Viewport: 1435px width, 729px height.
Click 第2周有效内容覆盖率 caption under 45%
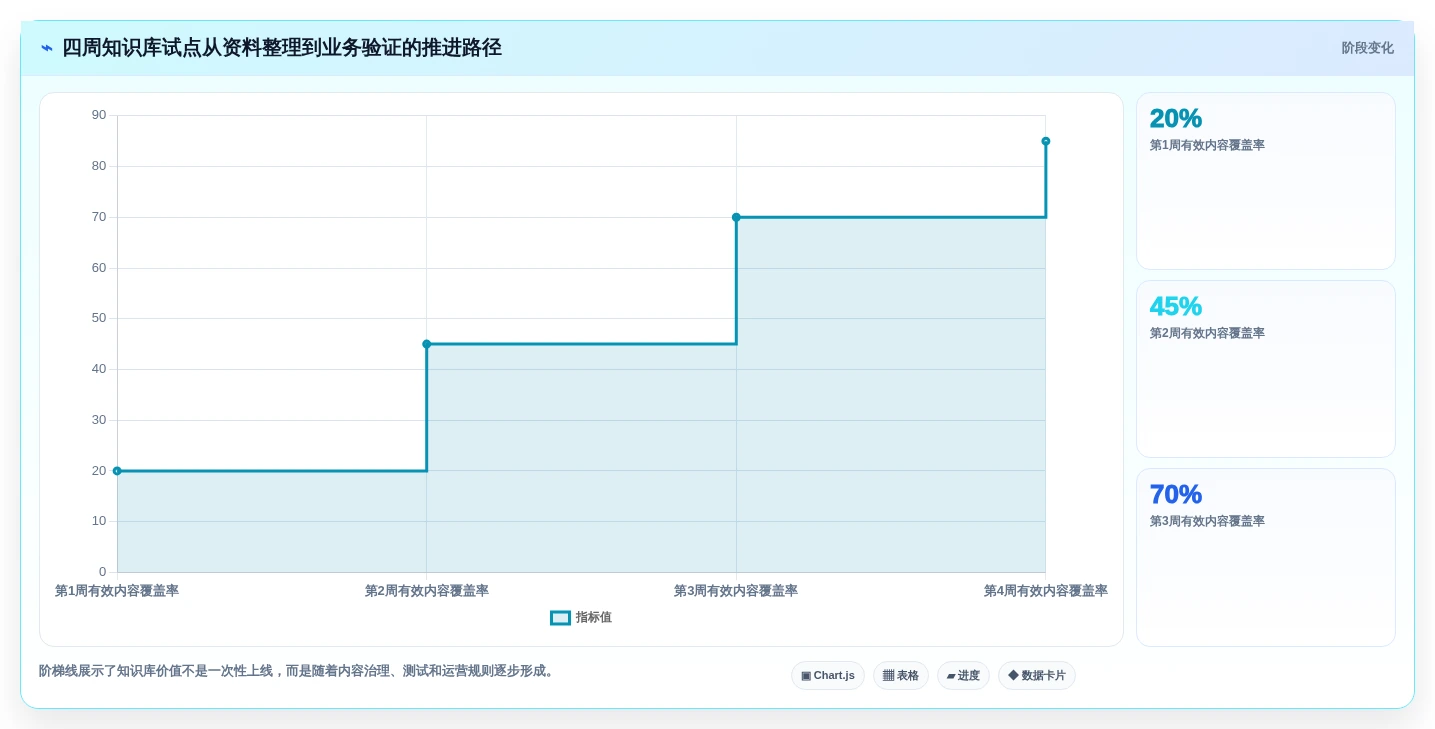pyautogui.click(x=1207, y=333)
